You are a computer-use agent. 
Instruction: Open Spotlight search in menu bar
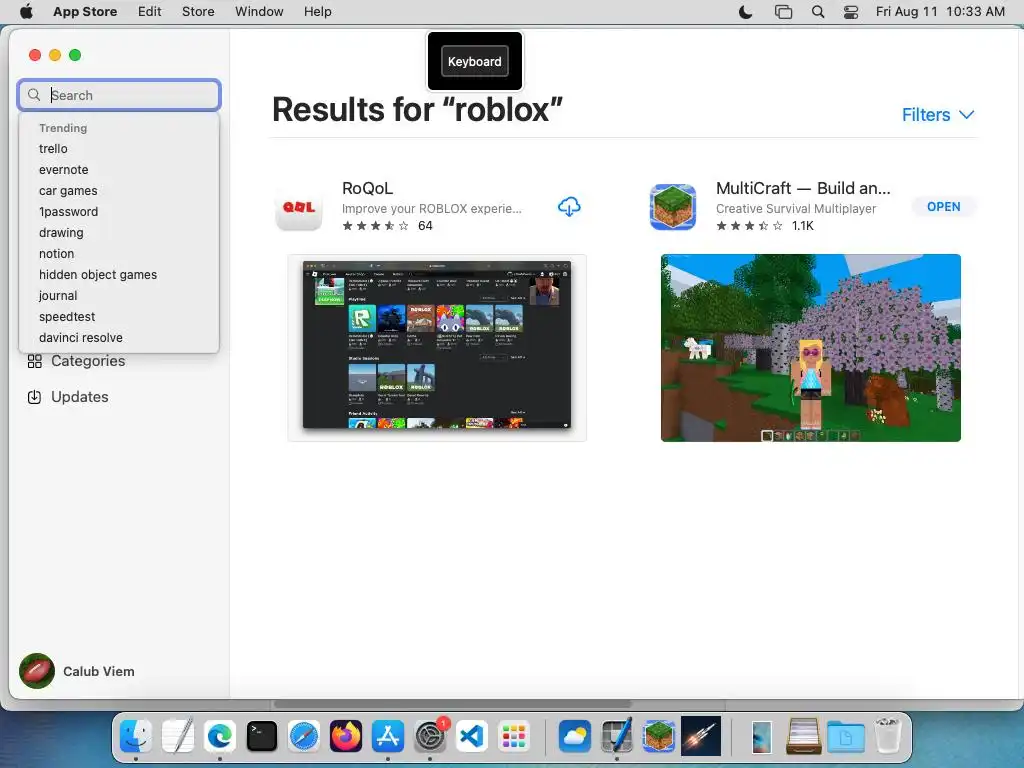click(818, 12)
